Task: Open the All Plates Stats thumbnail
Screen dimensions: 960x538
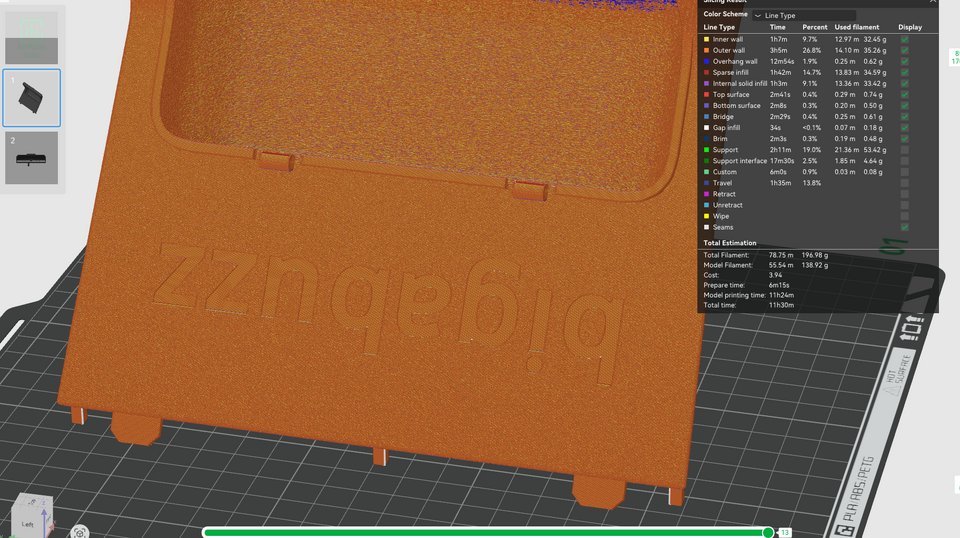Action: point(32,37)
